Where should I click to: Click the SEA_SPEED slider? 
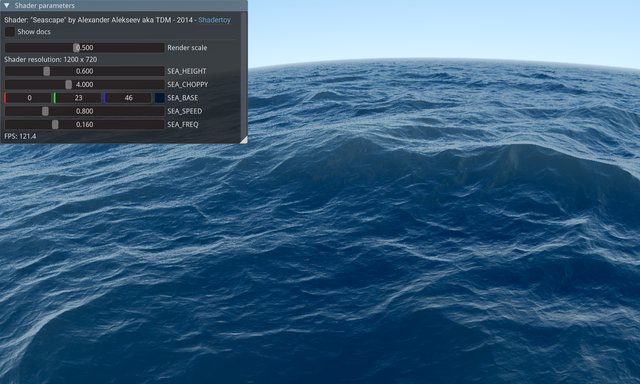pyautogui.click(x=84, y=111)
